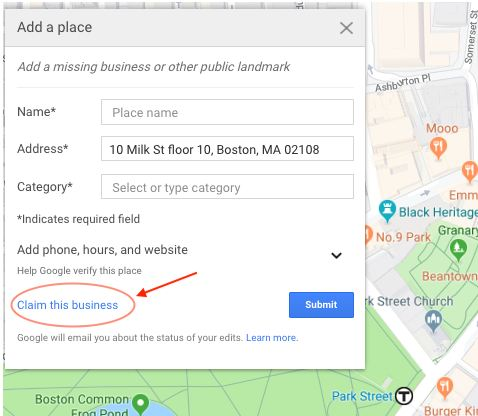The height and width of the screenshot is (416, 478).
Task: Open the Learn more link
Action: pyautogui.click(x=272, y=338)
